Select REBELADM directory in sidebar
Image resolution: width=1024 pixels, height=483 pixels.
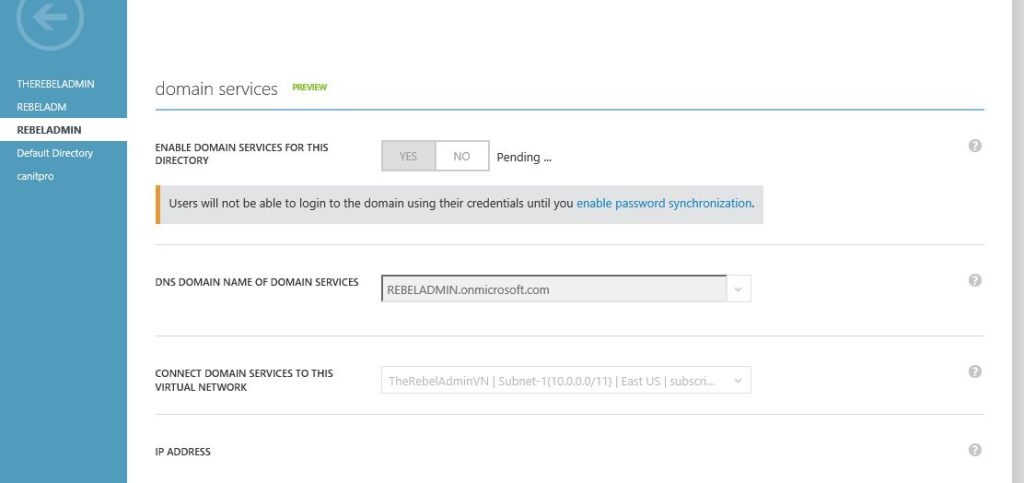pos(42,107)
